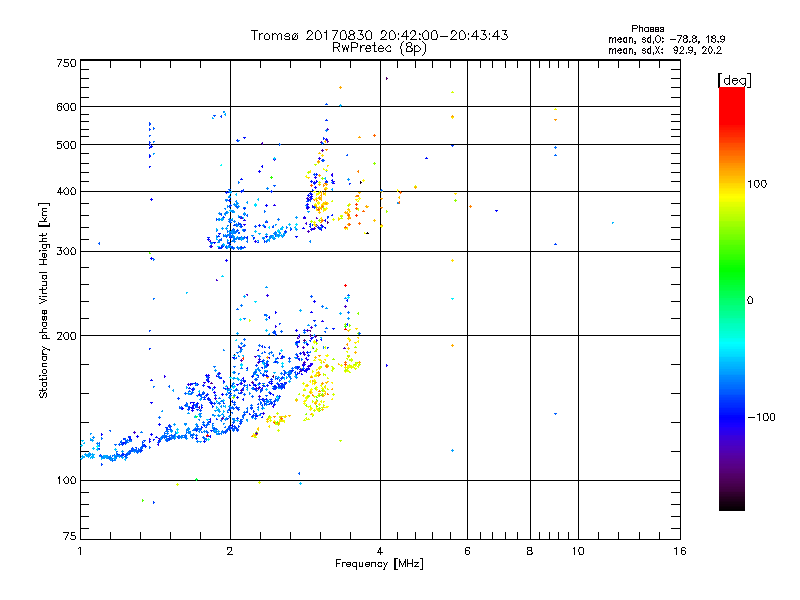Click the rainbow phase colorbar

732,299
